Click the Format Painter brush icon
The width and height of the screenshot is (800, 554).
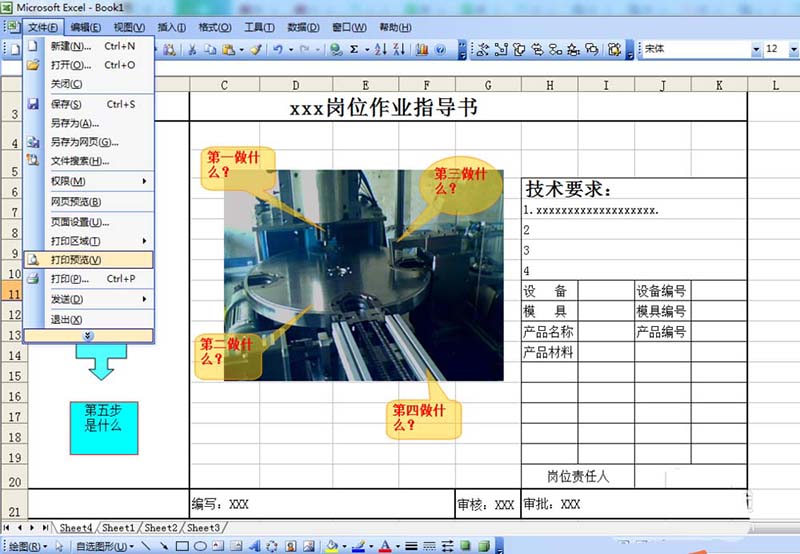256,48
